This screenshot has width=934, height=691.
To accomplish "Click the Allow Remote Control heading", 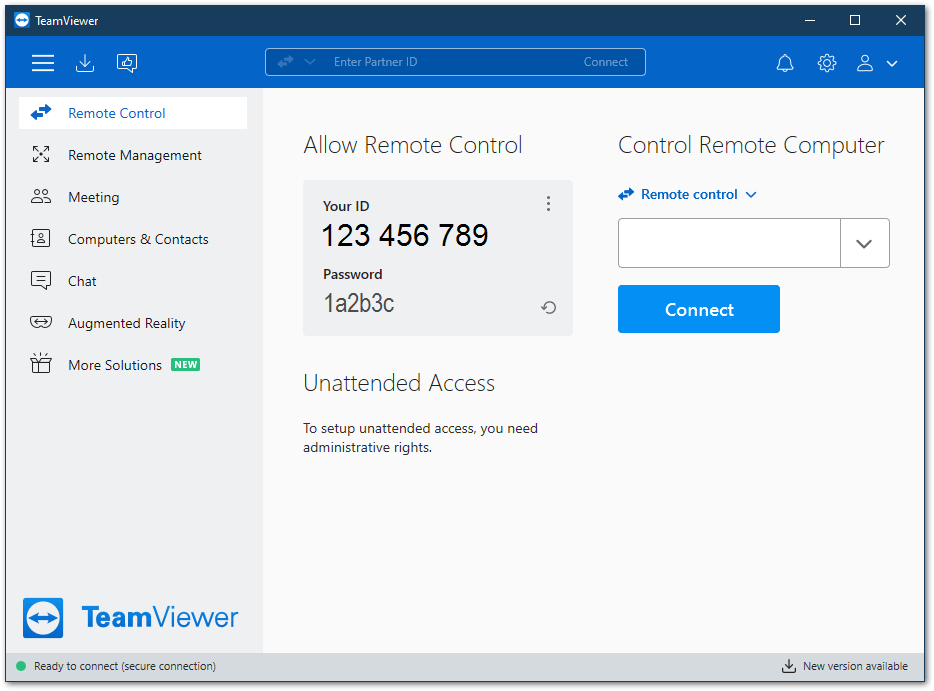I will (x=413, y=145).
